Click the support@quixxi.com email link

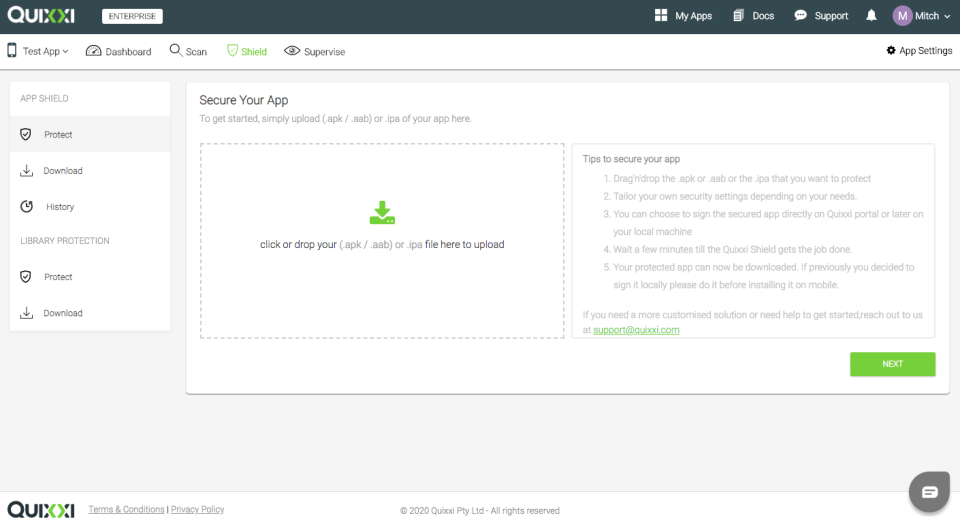click(636, 330)
